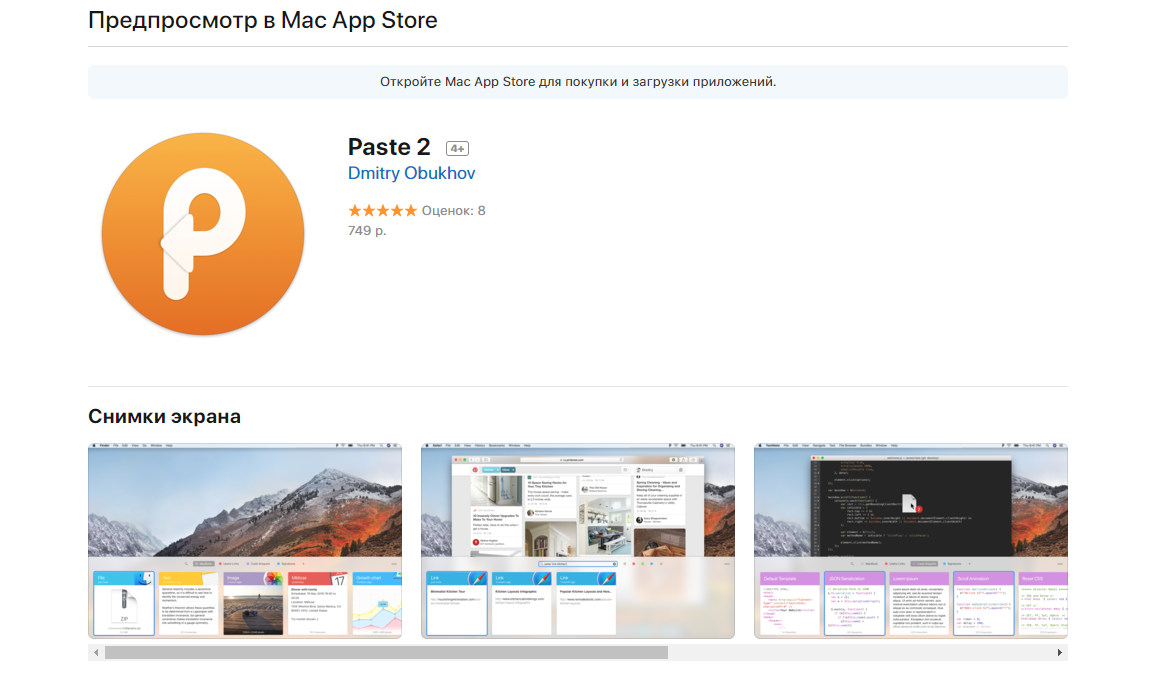Click the Growth chart card in first screenshot
The image size is (1171, 687).
pos(377,605)
